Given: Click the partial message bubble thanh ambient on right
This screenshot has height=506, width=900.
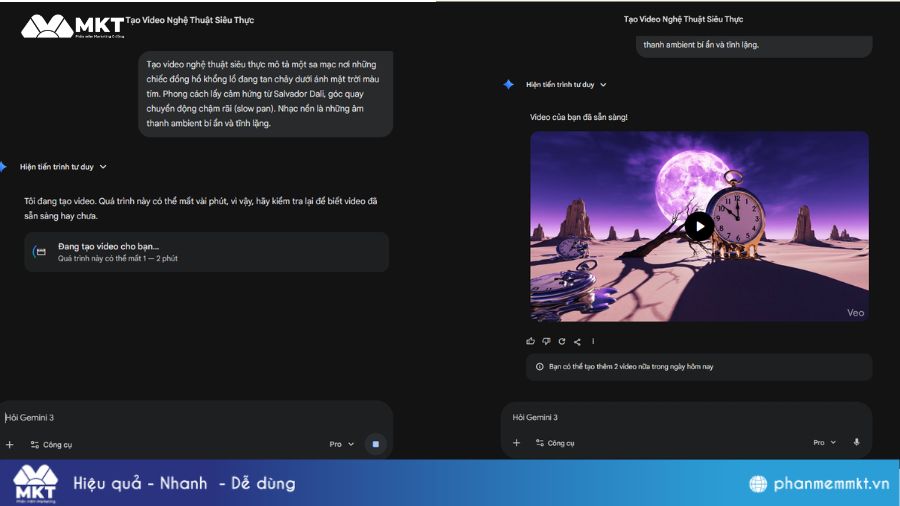Looking at the screenshot, I should point(754,46).
